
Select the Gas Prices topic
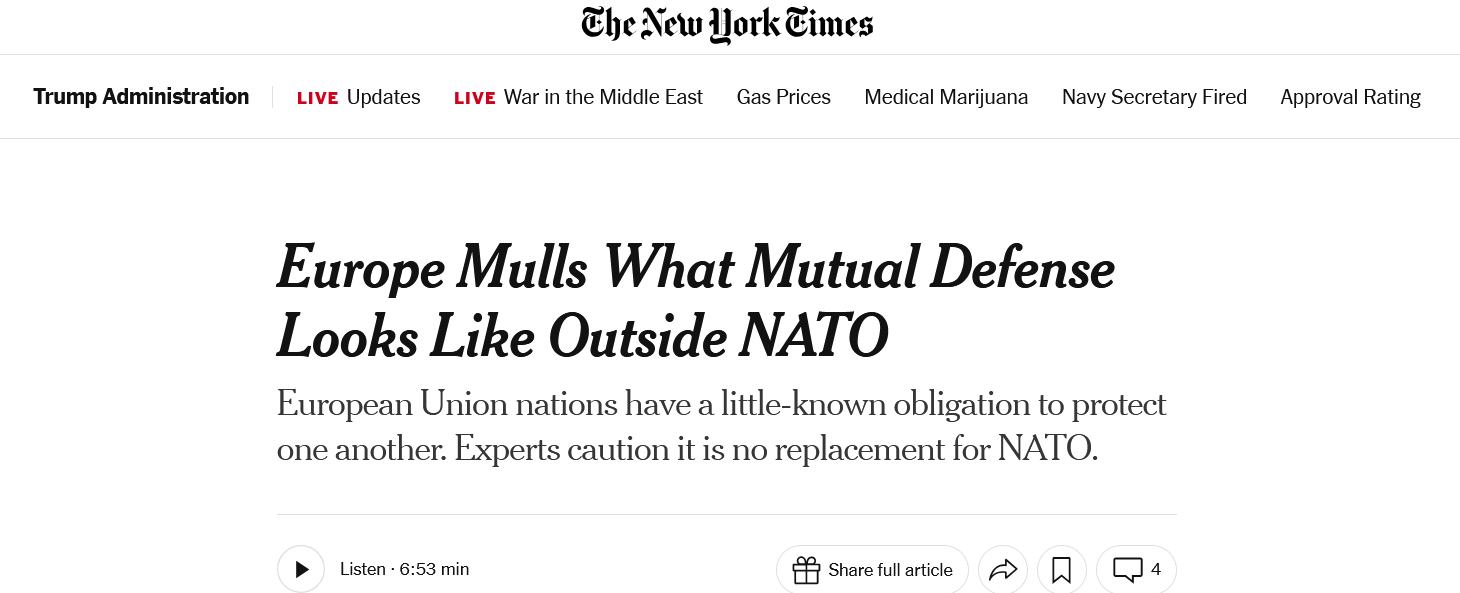783,97
